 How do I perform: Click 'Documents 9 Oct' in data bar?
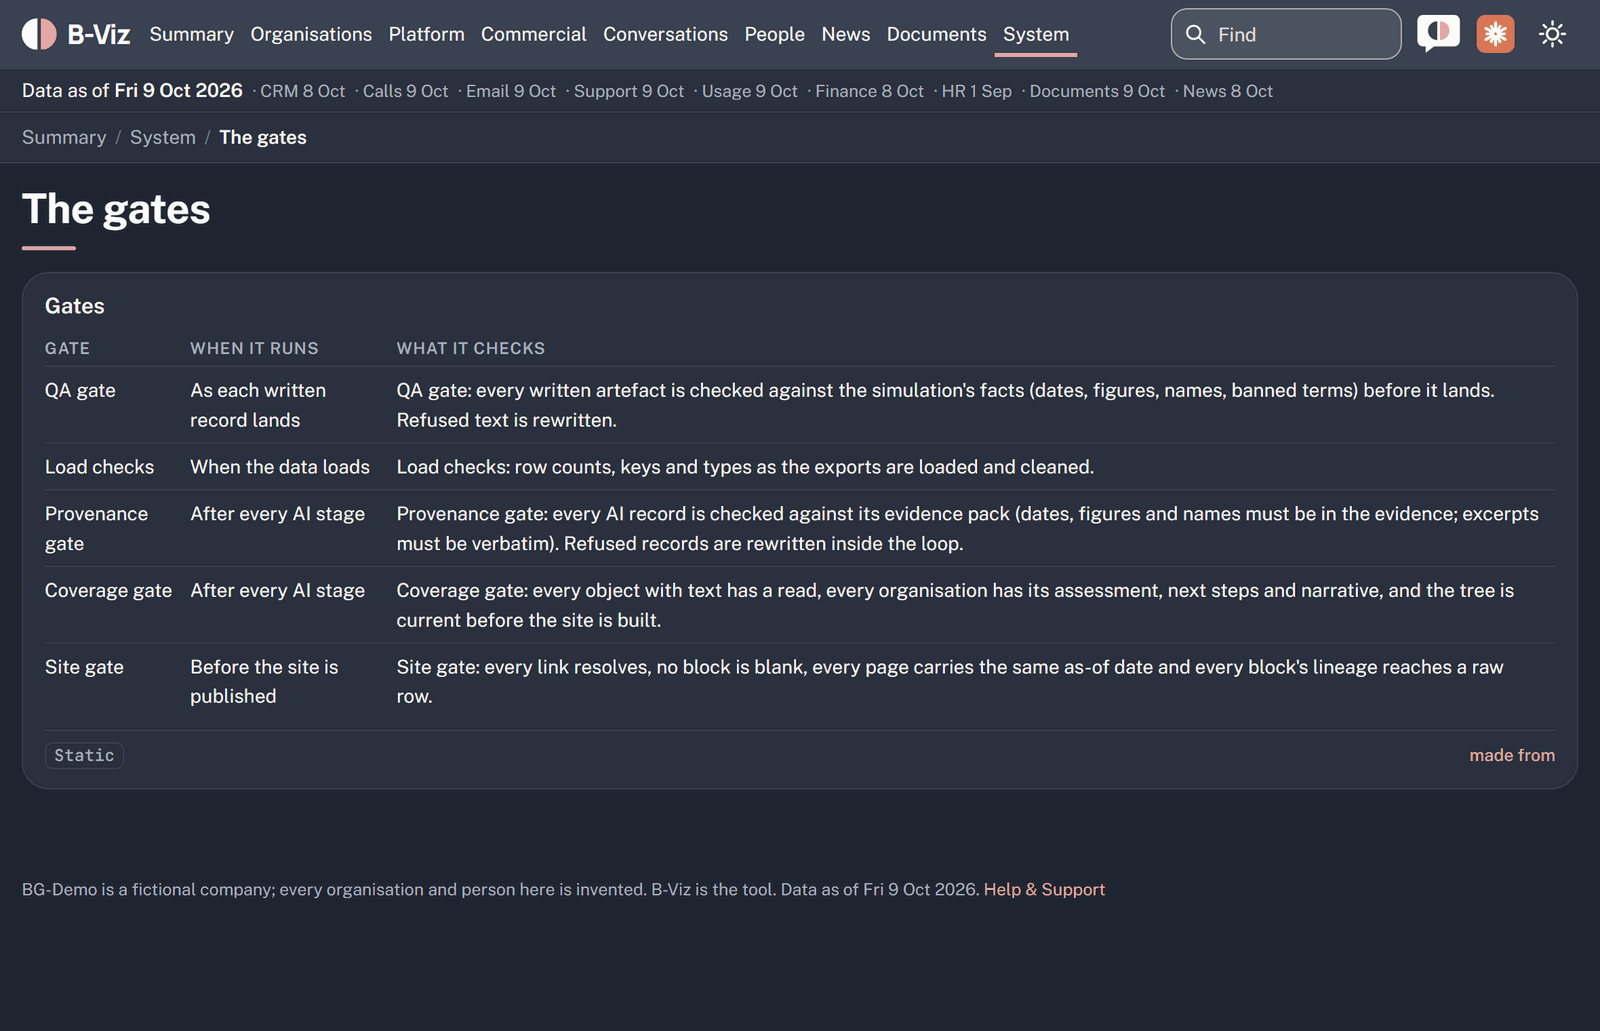pyautogui.click(x=1097, y=91)
